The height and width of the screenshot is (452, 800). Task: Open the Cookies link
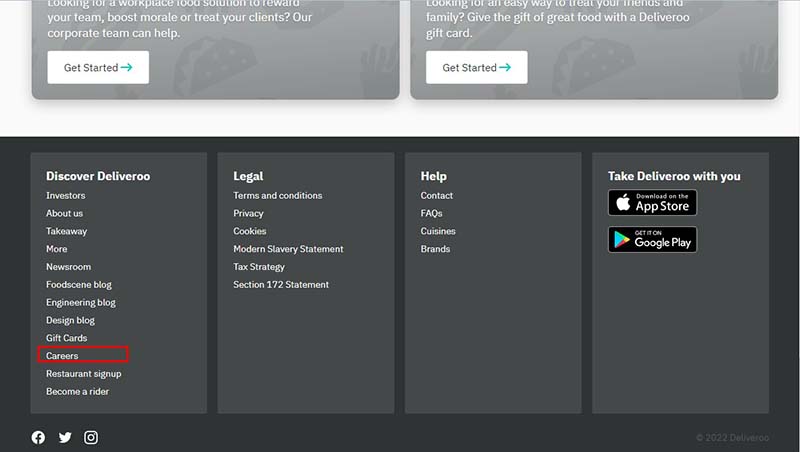coord(249,231)
